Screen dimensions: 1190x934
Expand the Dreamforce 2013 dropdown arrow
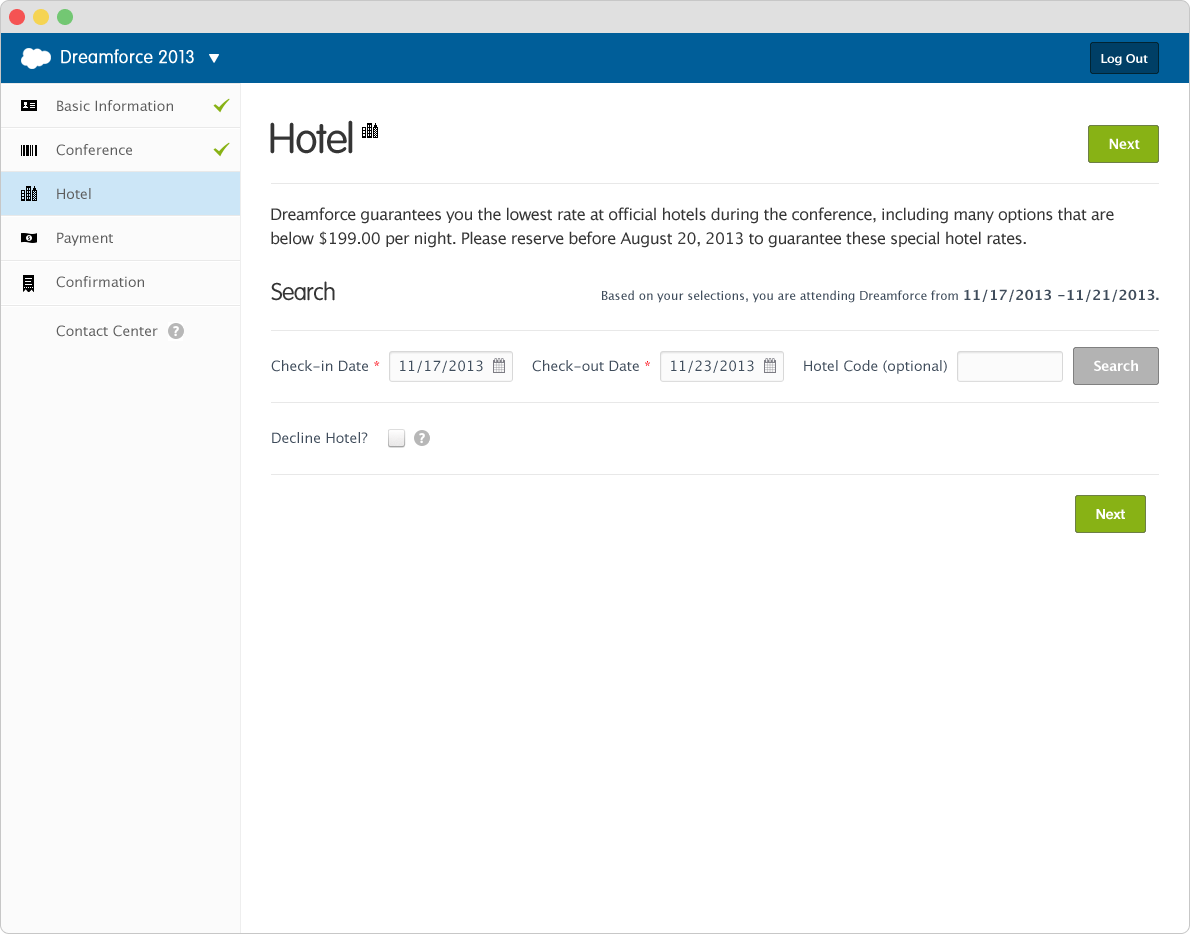(x=214, y=58)
